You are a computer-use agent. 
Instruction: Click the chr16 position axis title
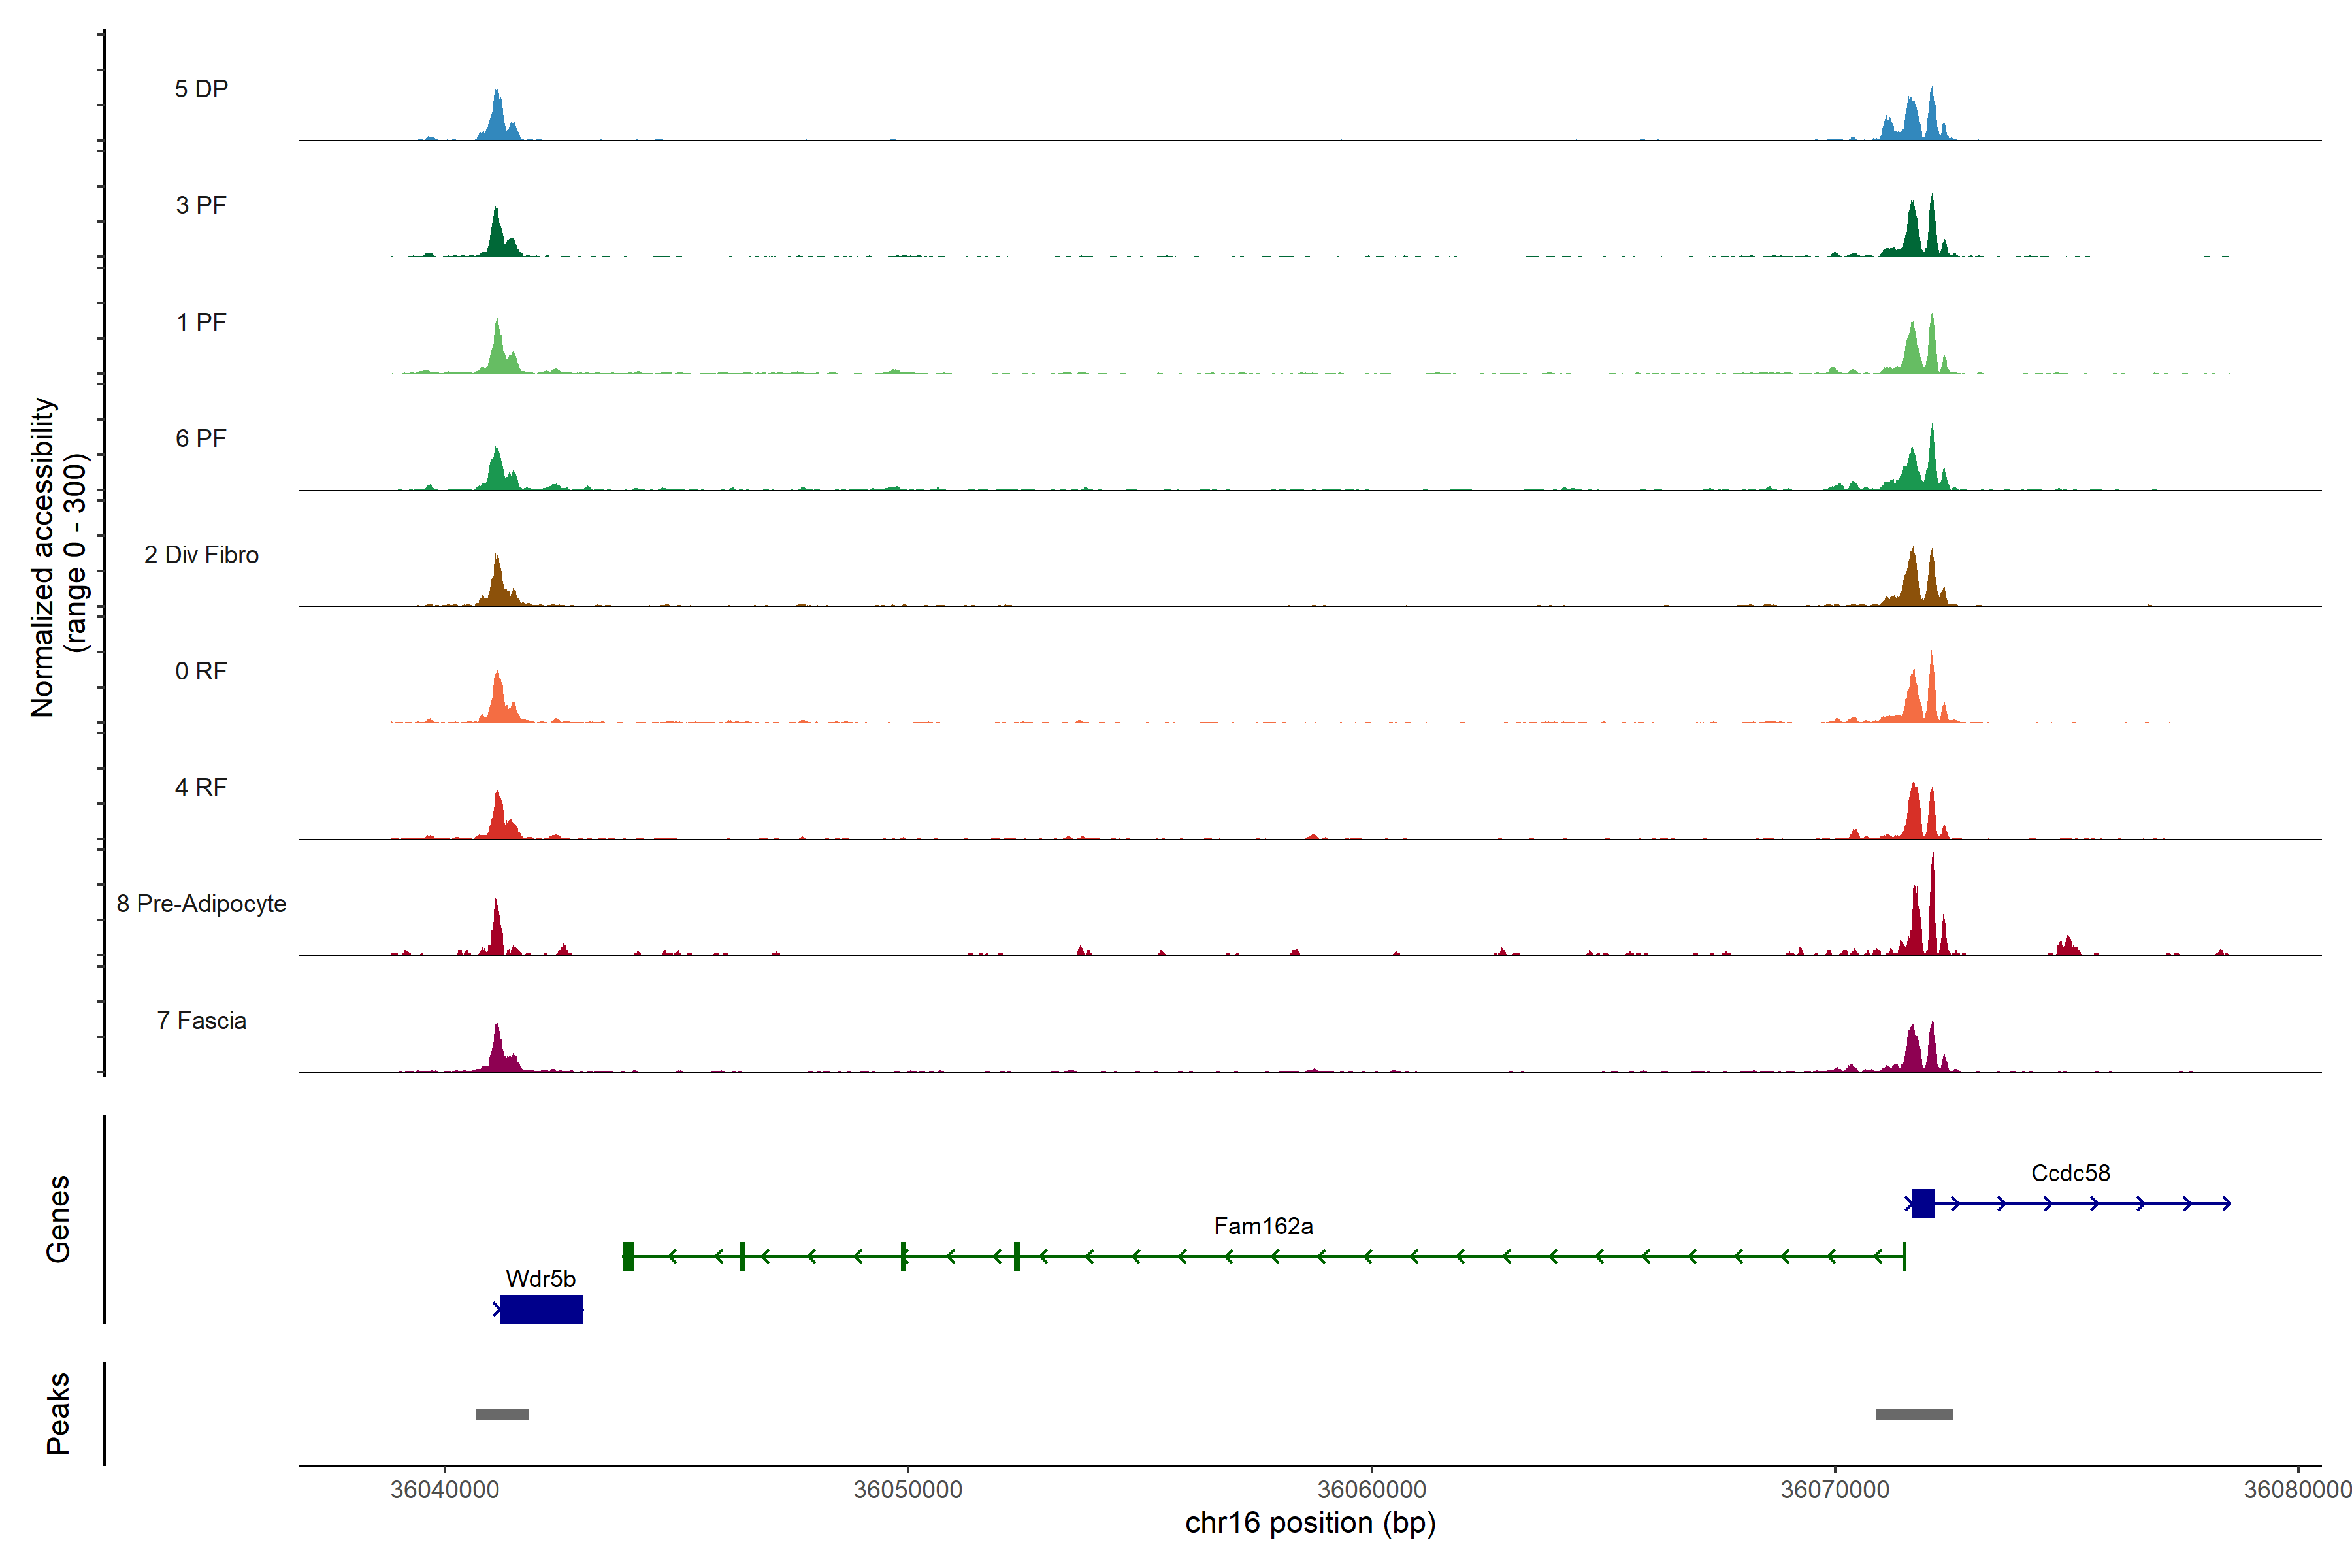(1310, 1523)
